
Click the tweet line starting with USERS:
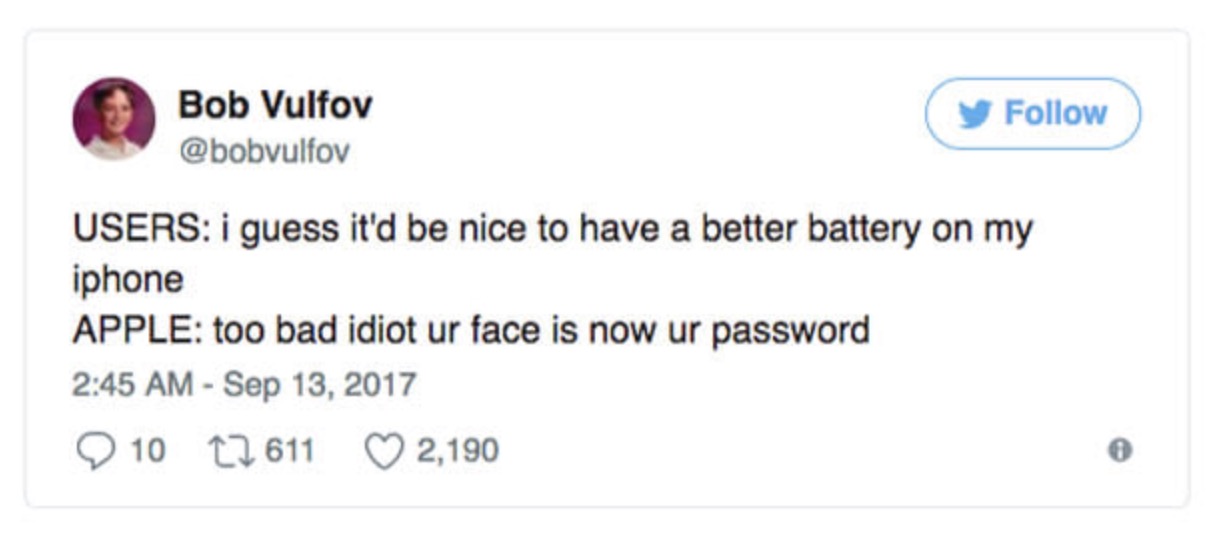click(x=551, y=229)
